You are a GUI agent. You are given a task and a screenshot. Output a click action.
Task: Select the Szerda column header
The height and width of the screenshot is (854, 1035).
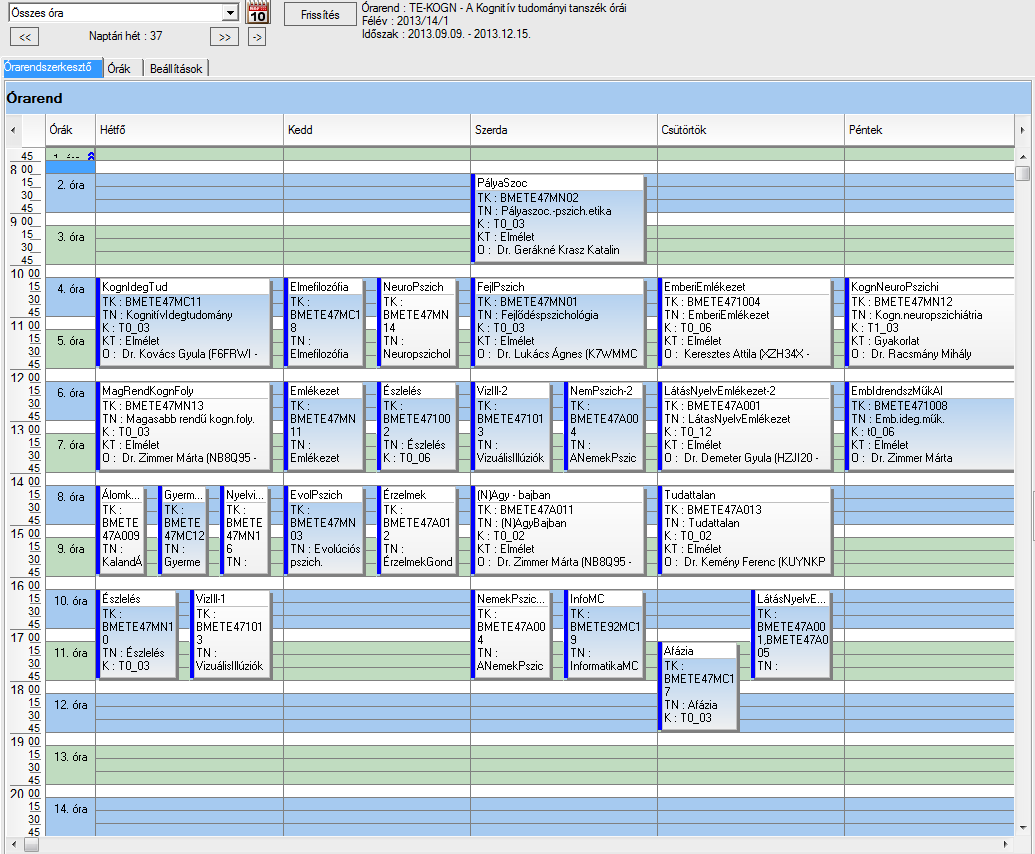pyautogui.click(x=564, y=130)
